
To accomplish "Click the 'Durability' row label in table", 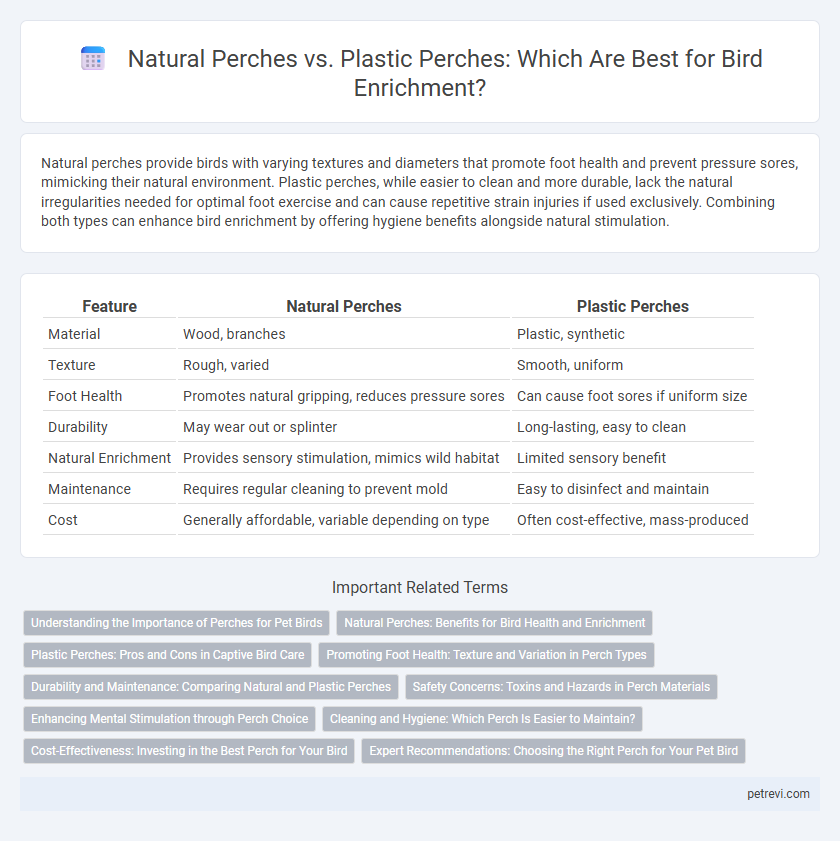I will tap(78, 427).
